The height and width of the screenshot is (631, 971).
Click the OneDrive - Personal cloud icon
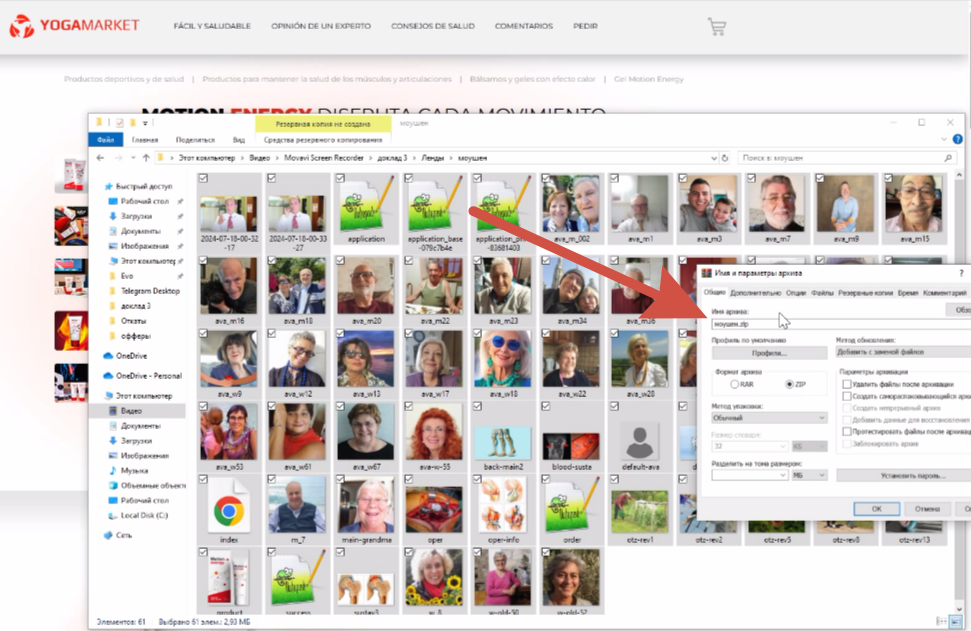[x=108, y=376]
